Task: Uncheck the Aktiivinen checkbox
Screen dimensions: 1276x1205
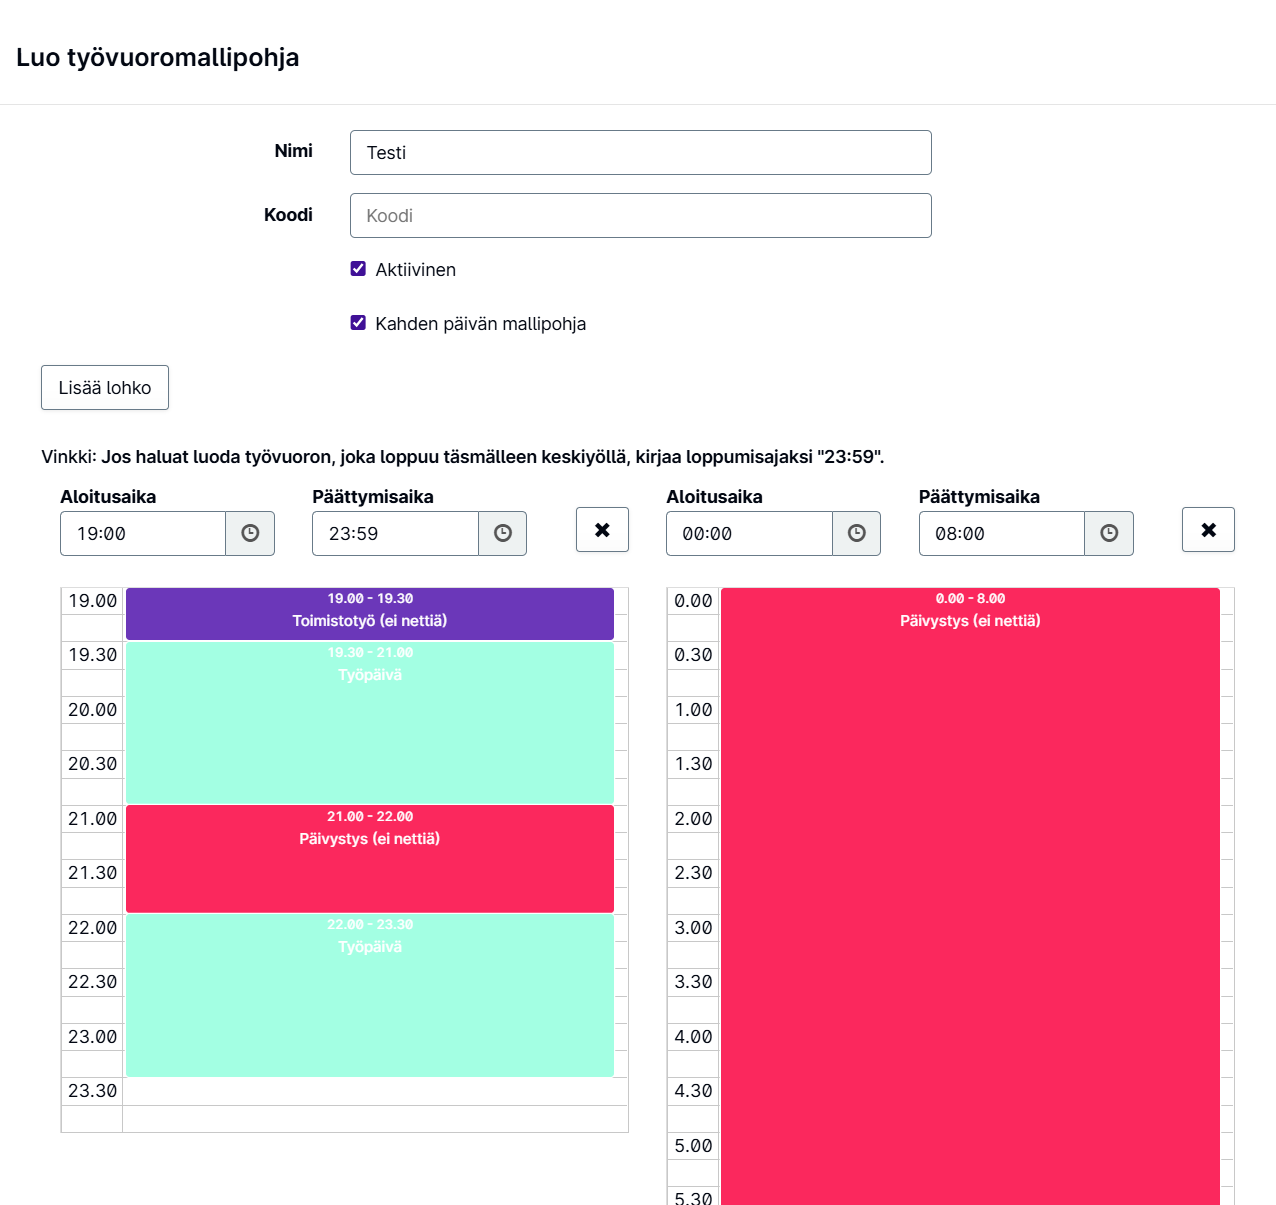Action: (358, 269)
